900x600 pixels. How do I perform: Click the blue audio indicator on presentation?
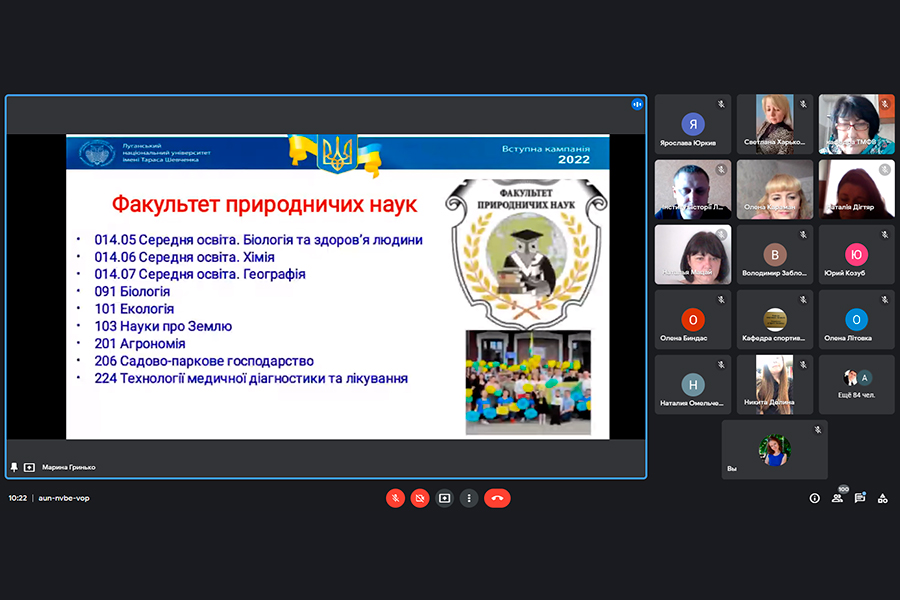pyautogui.click(x=636, y=104)
